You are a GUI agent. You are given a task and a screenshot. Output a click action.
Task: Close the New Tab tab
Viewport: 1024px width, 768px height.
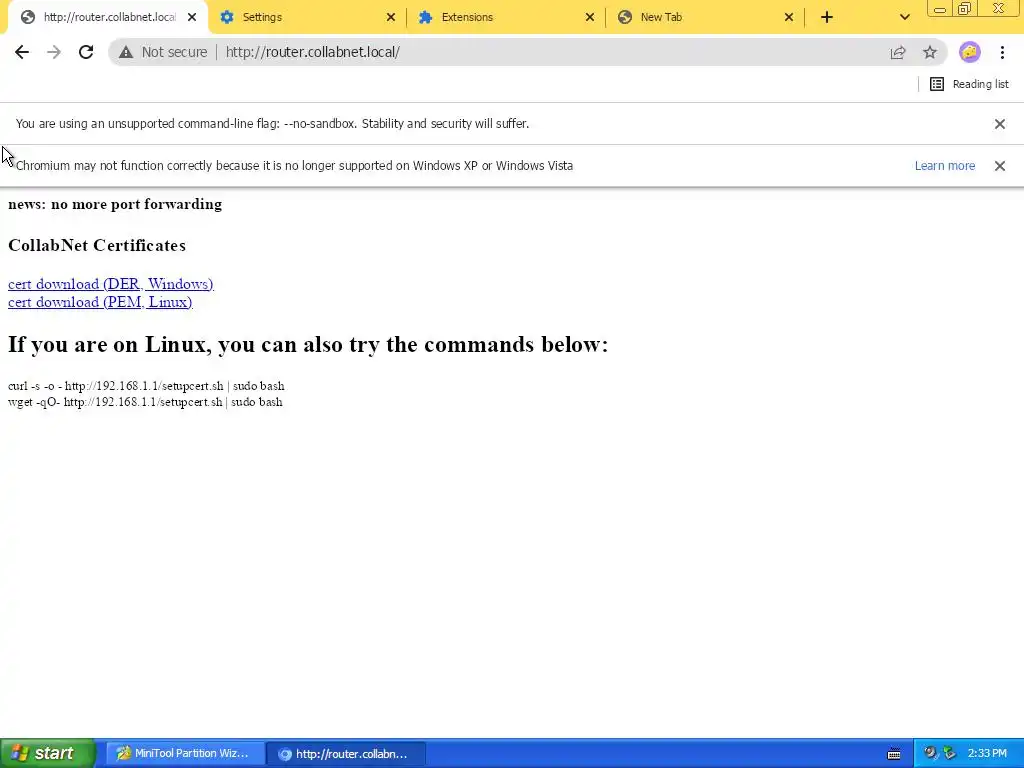point(789,17)
